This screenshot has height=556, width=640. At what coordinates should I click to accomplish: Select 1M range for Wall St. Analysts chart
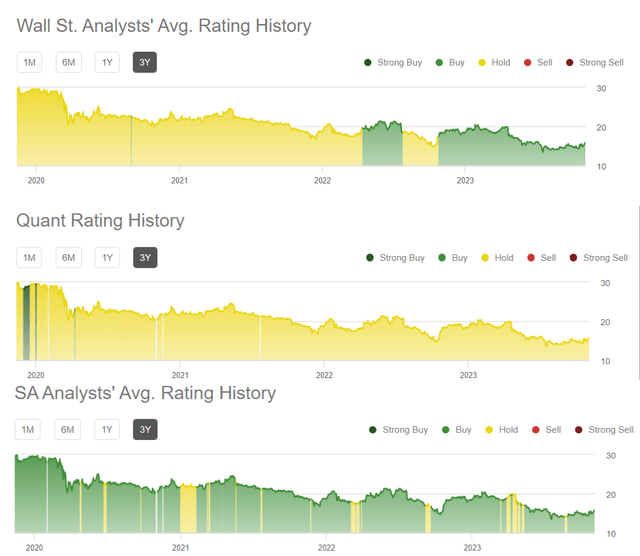29,63
